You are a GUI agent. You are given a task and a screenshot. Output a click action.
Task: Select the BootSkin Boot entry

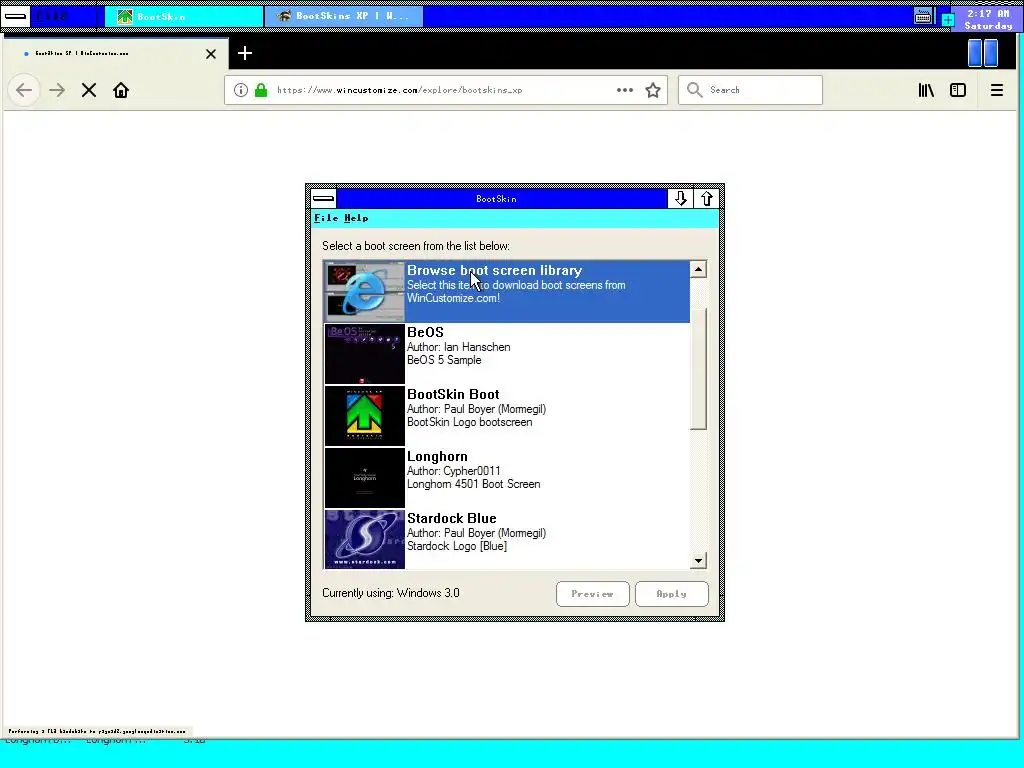pyautogui.click(x=507, y=415)
